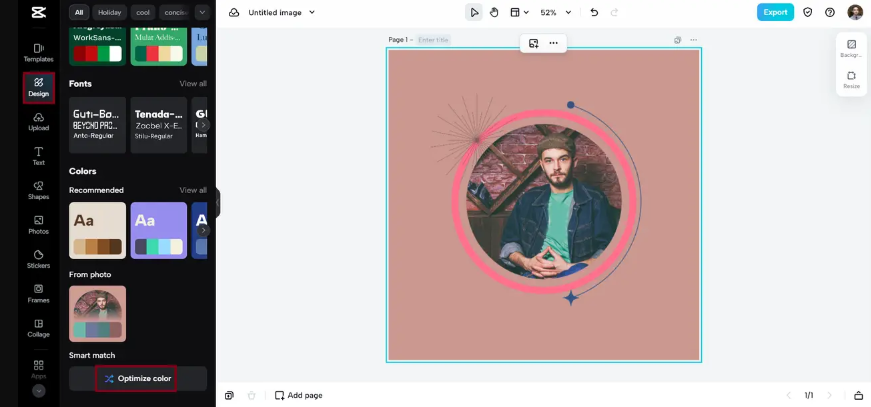The image size is (871, 407).
Task: Open the layout view dropdown
Action: 519,12
